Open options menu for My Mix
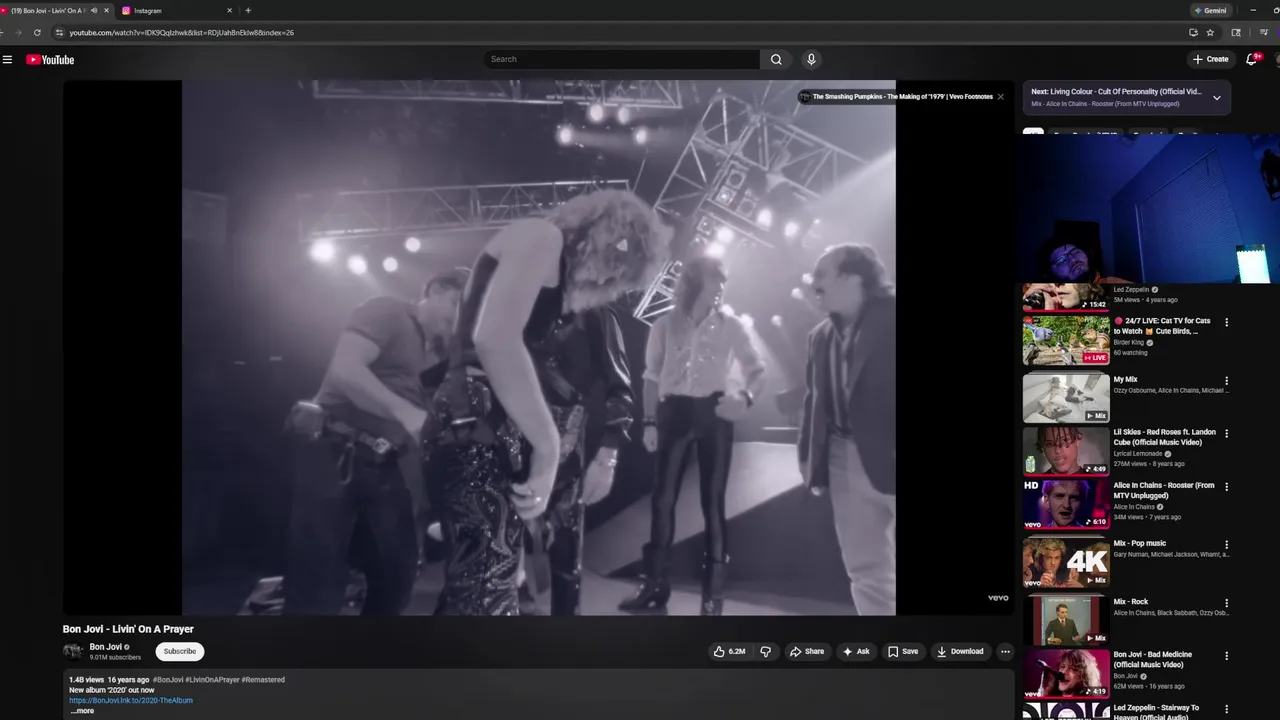The height and width of the screenshot is (720, 1280). [1226, 381]
